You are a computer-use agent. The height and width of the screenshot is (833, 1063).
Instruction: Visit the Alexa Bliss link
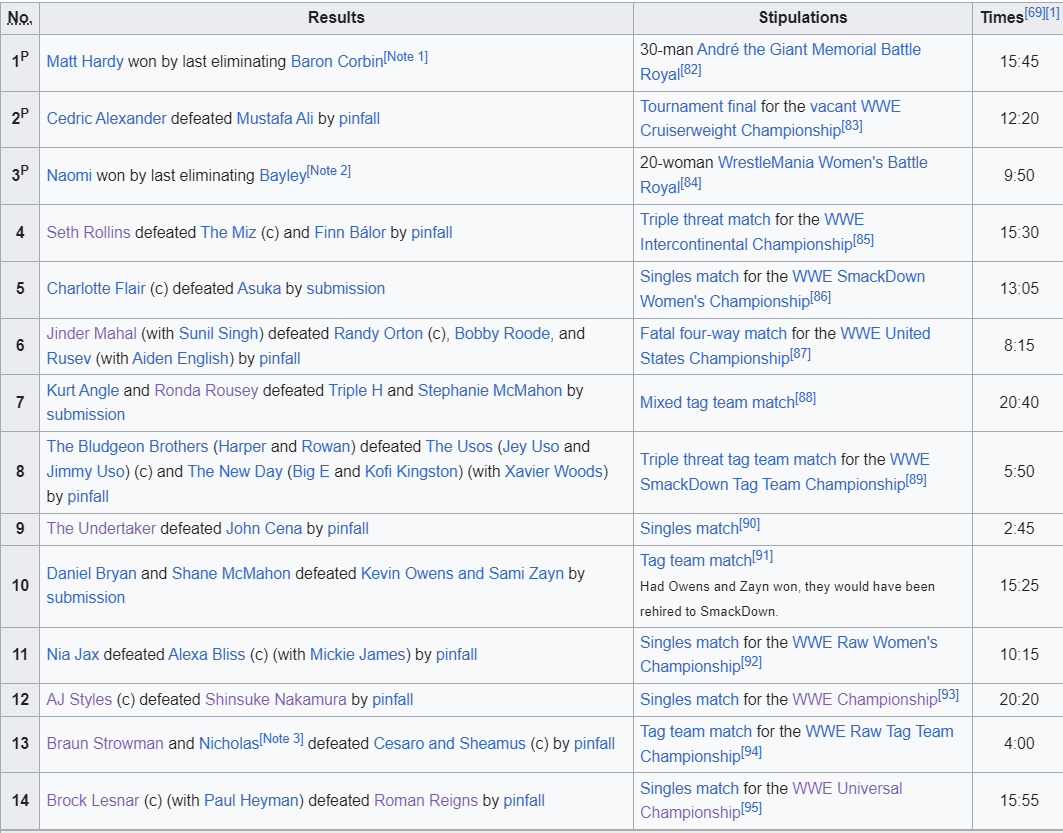click(x=207, y=655)
